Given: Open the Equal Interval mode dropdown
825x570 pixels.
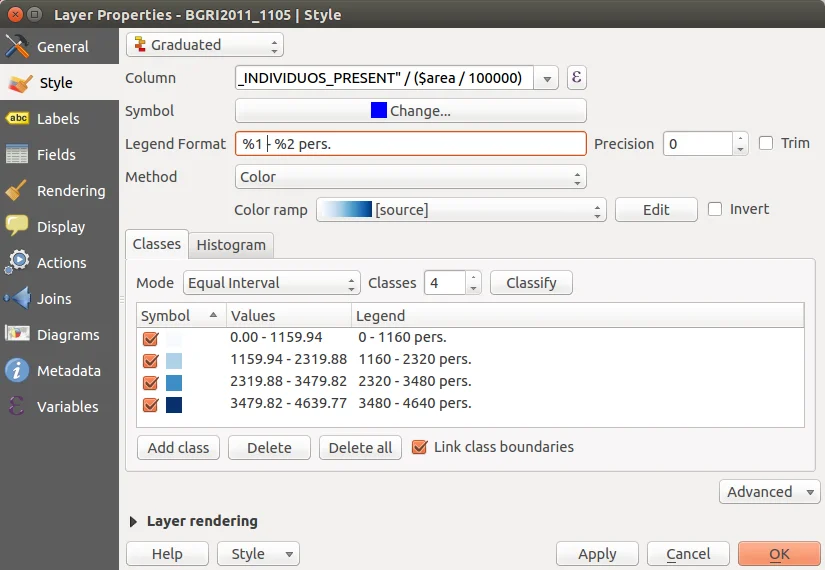Looking at the screenshot, I should click(x=271, y=283).
